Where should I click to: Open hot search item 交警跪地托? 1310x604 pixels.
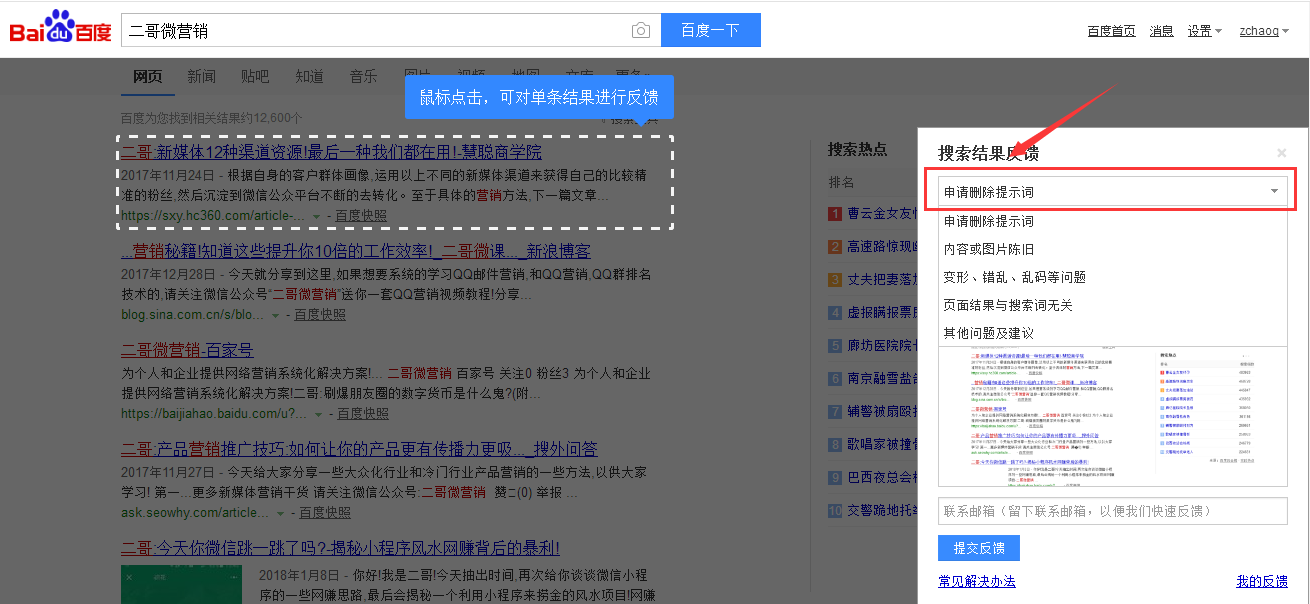pyautogui.click(x=882, y=510)
